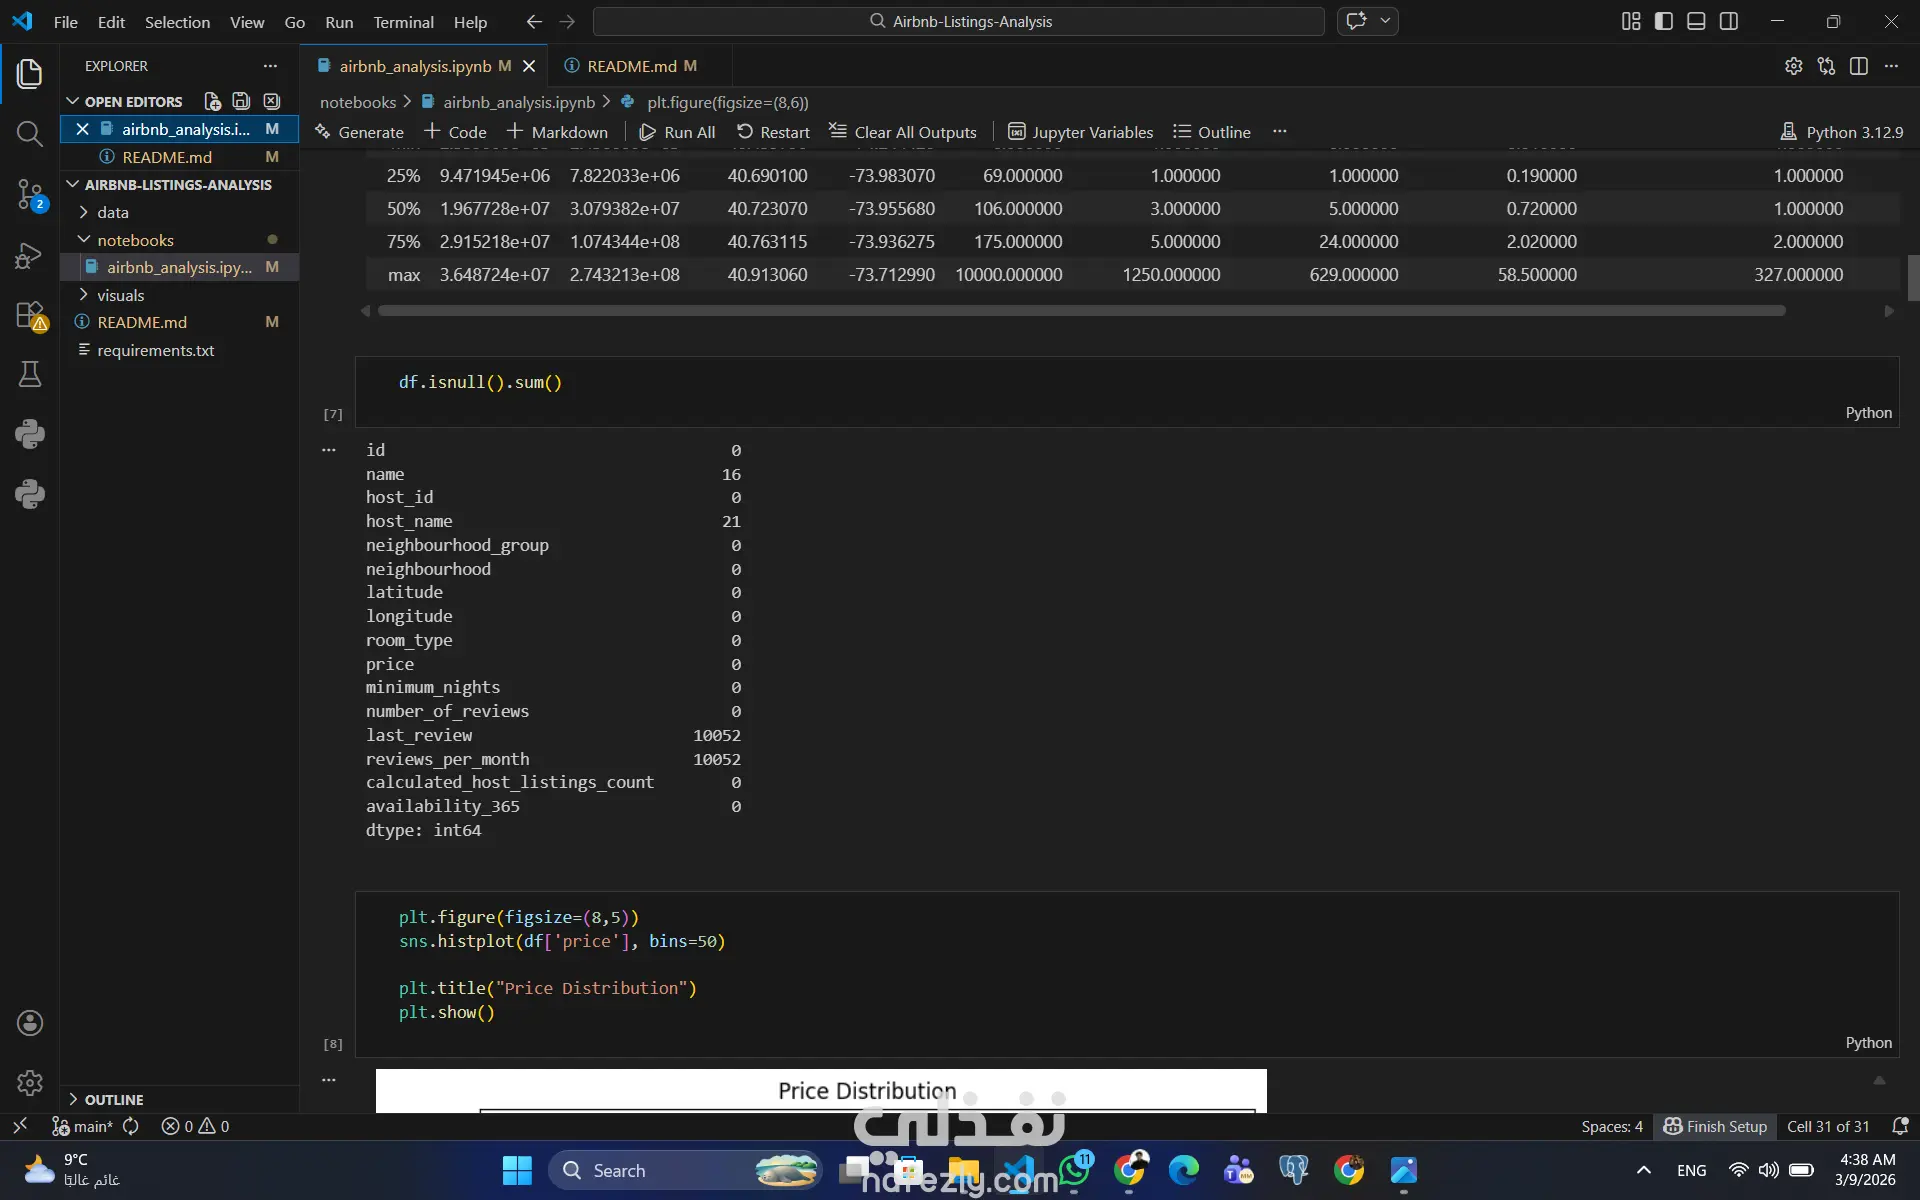Open Run and Debug view
This screenshot has height=1200, width=1920.
29,255
